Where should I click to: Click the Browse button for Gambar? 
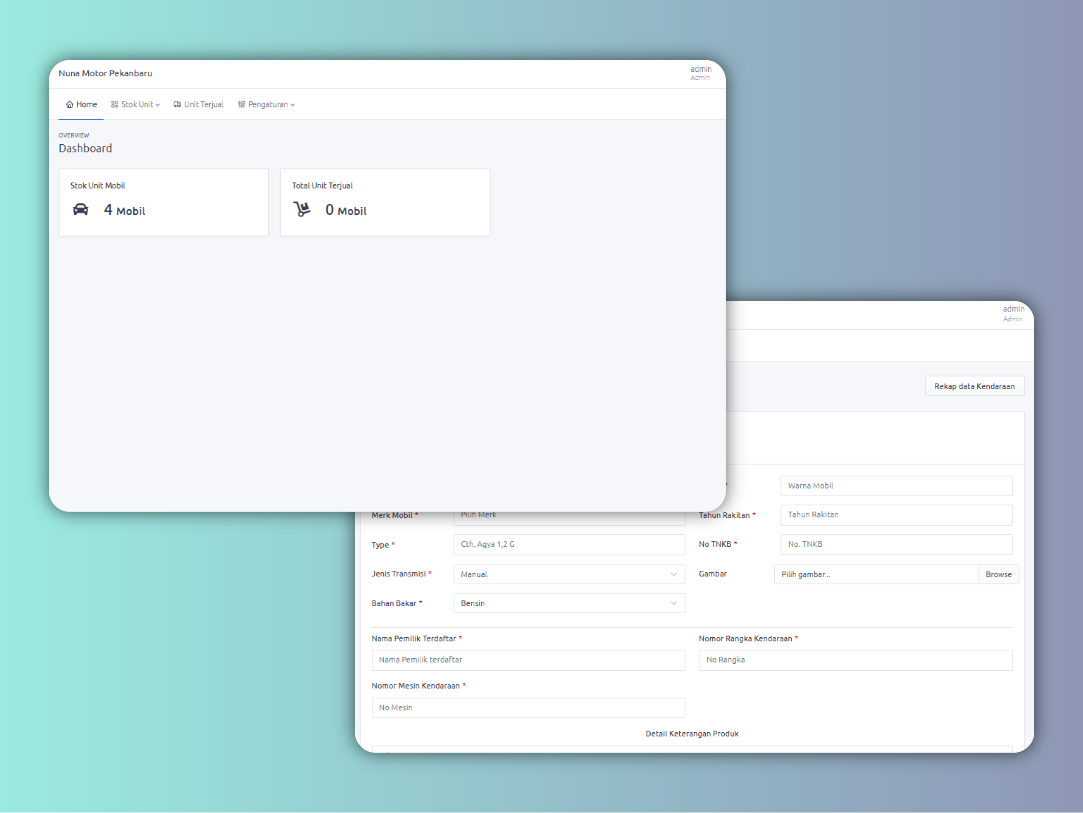998,574
